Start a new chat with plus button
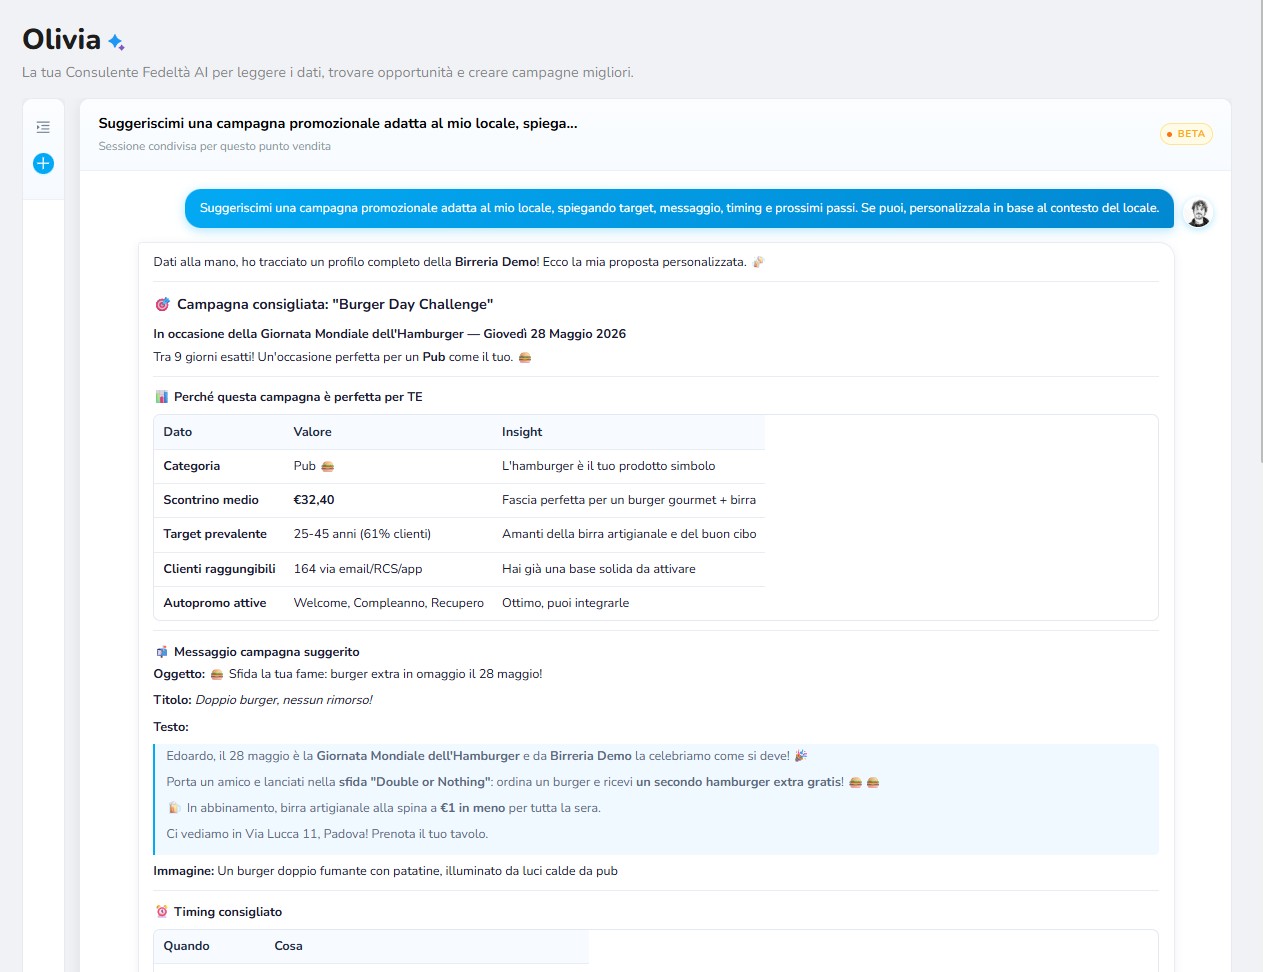Viewport: 1263px width, 972px height. (x=43, y=163)
